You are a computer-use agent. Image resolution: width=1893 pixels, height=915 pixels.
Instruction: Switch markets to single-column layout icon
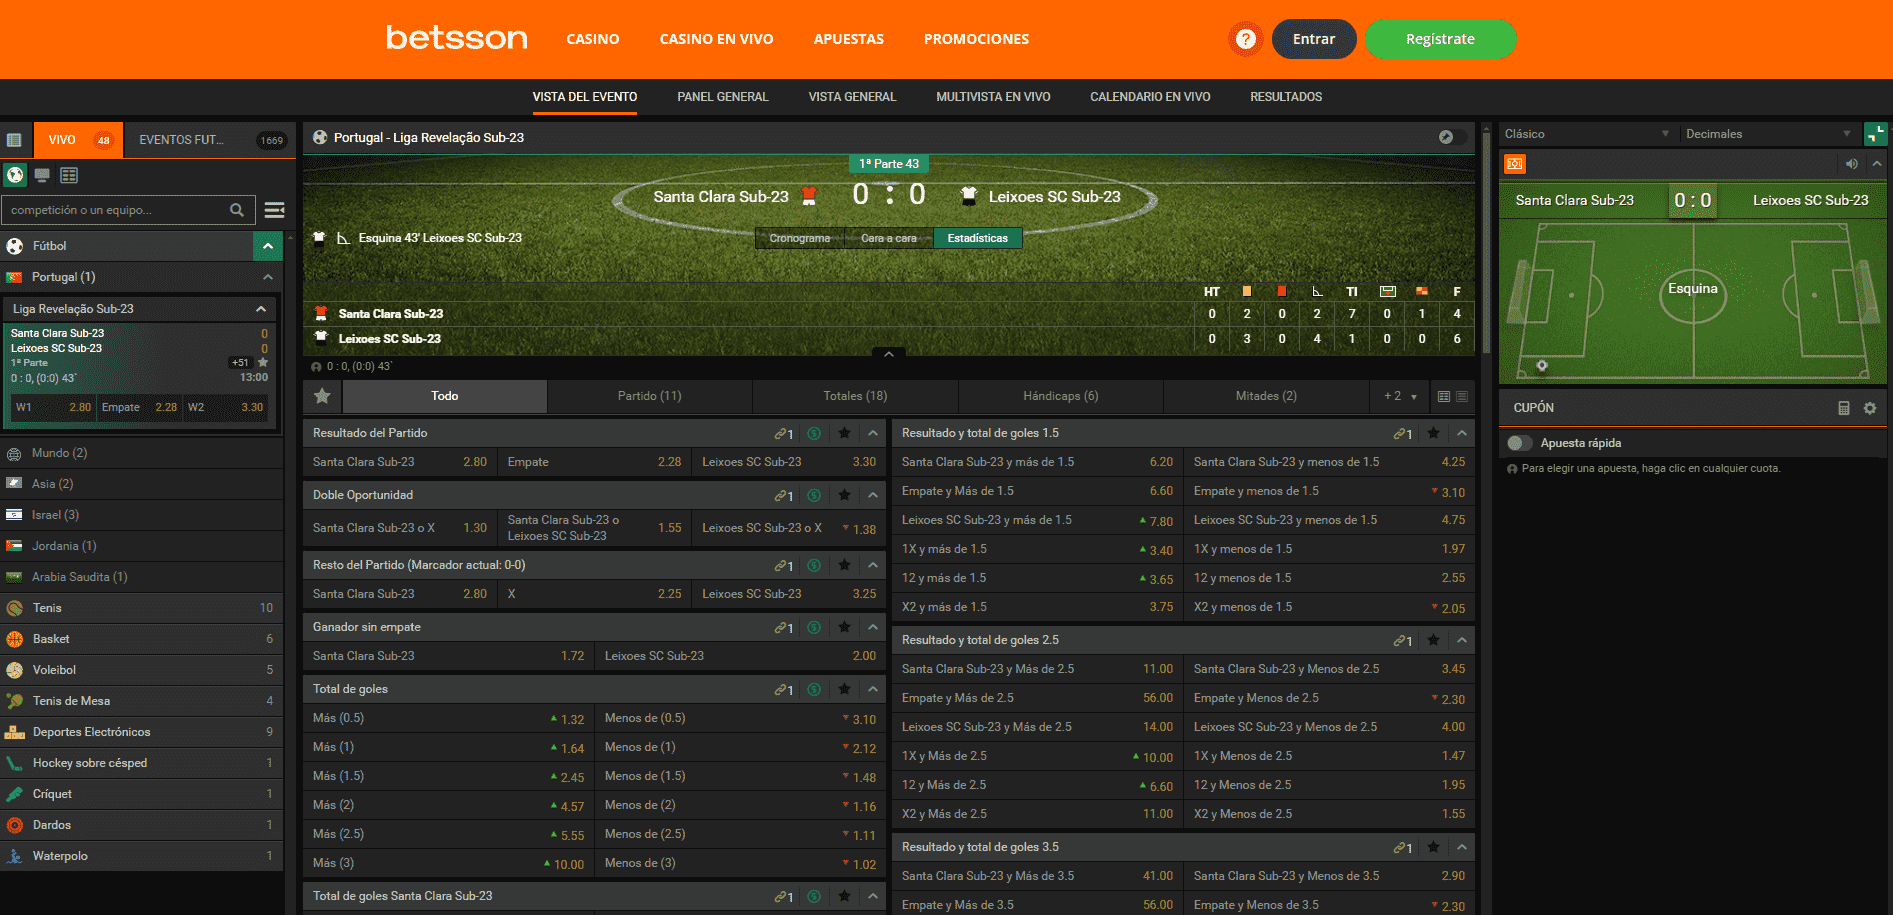pos(1462,397)
